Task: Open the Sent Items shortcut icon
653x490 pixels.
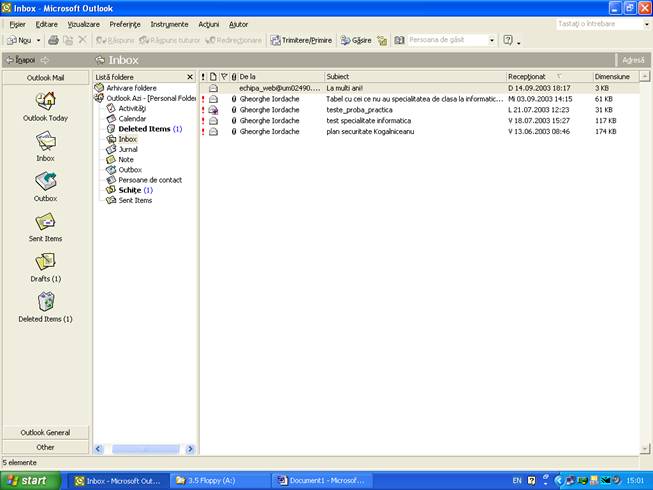Action: (x=45, y=221)
